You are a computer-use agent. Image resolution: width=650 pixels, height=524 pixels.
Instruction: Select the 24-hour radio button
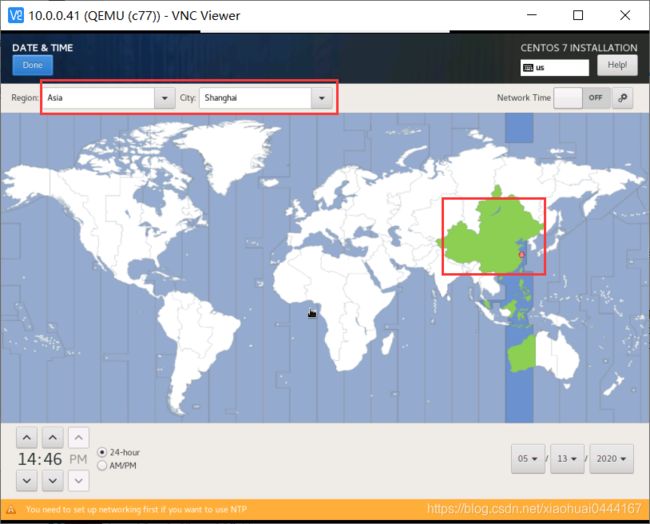click(x=102, y=452)
